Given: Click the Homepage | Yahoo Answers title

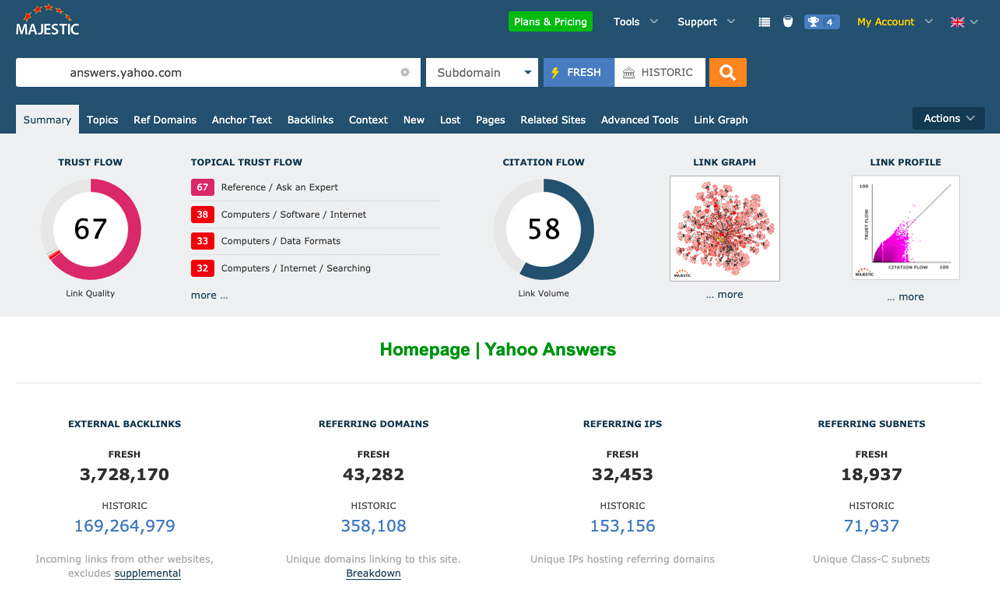Looking at the screenshot, I should 498,349.
